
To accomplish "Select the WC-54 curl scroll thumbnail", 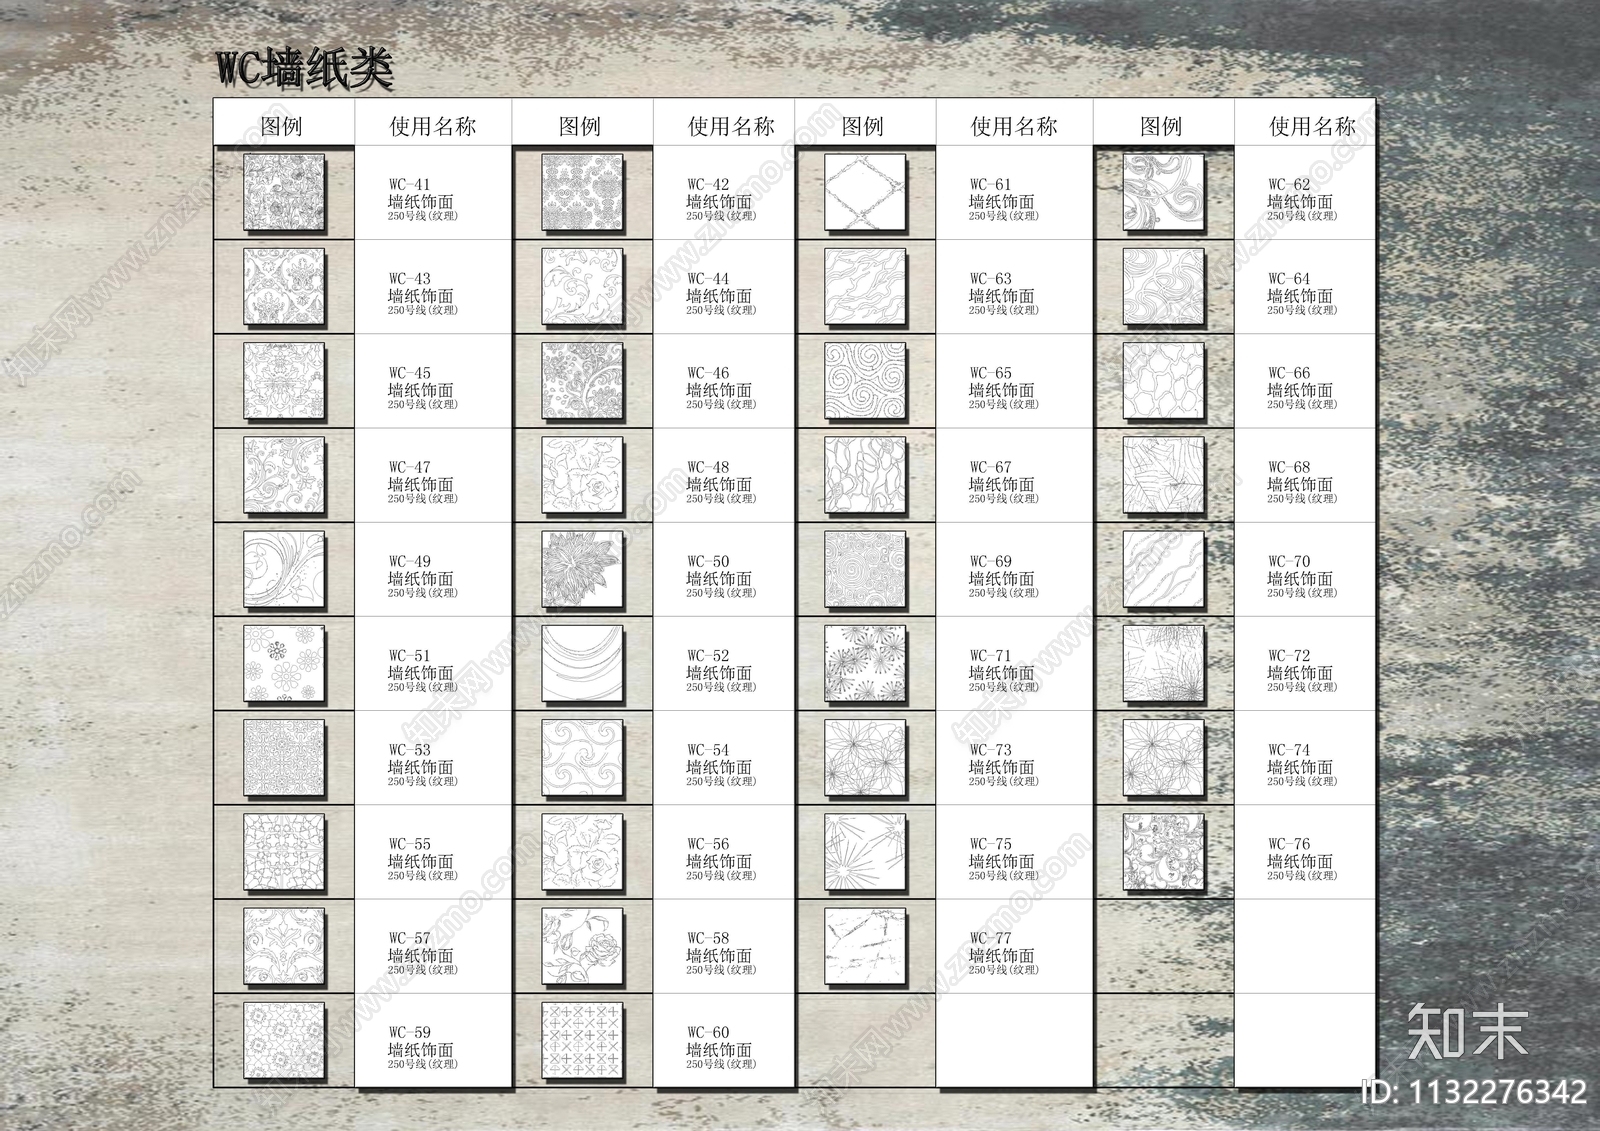I will [582, 758].
